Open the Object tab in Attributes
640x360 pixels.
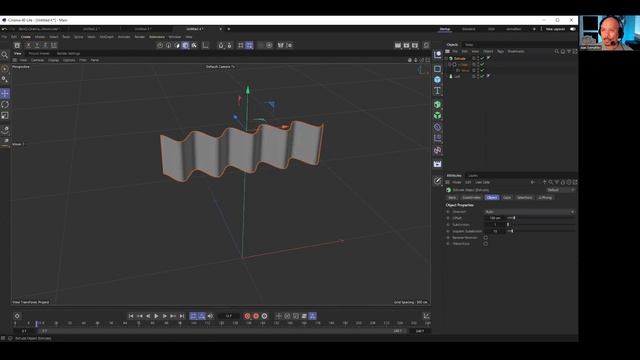click(492, 198)
